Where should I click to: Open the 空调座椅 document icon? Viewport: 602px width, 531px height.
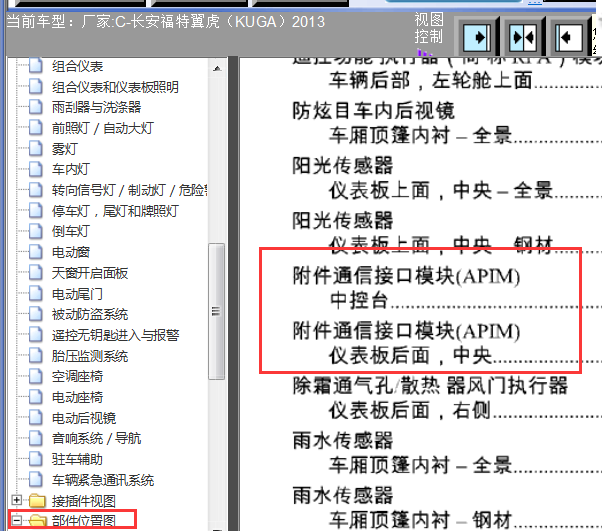(36, 377)
